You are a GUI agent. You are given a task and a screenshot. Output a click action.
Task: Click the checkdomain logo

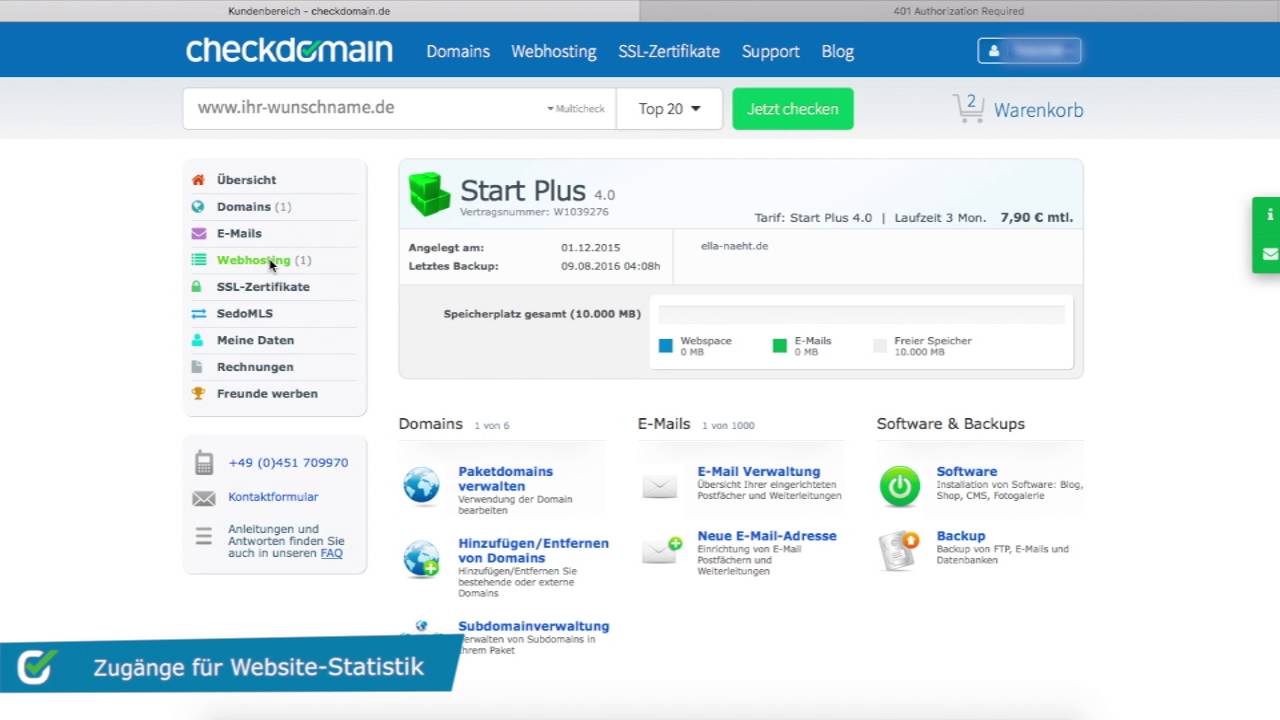[289, 50]
